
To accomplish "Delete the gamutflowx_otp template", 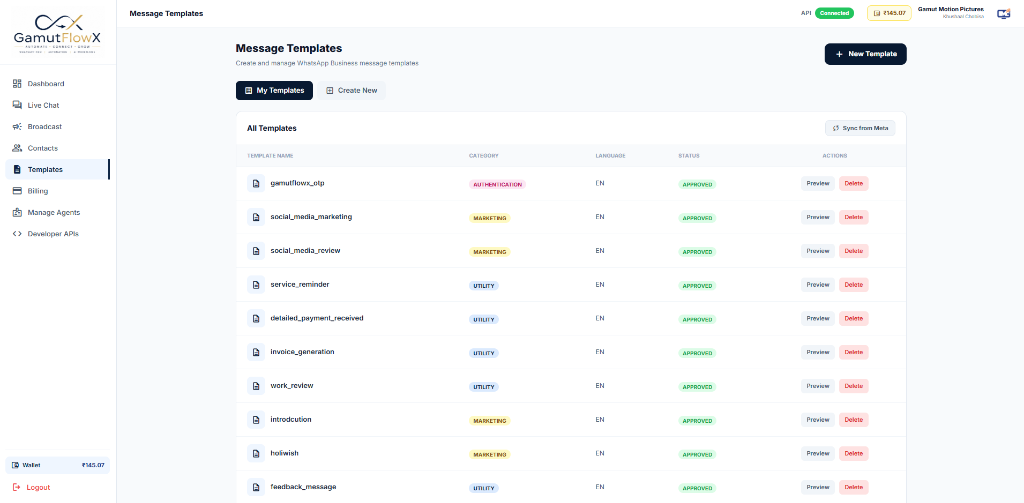I will coord(854,184).
